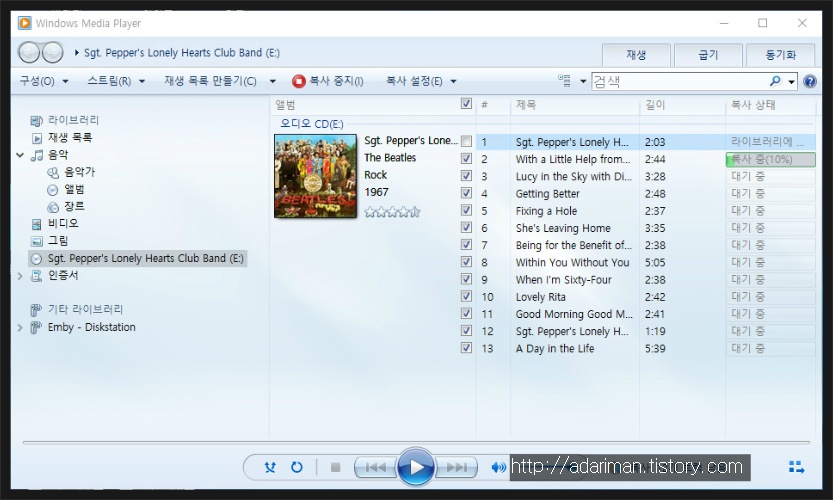Uncheck Lucy in the Sky checkbox
This screenshot has height=500, width=833.
466,175
